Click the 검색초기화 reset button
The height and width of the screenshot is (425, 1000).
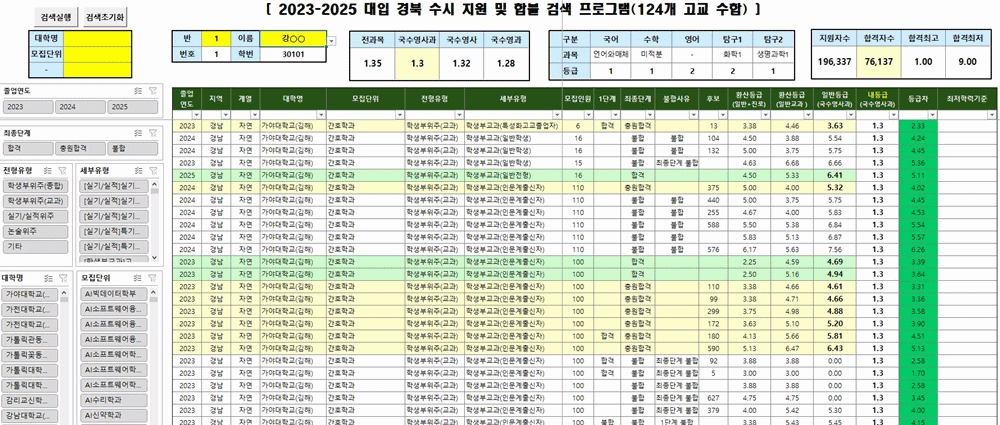click(105, 17)
